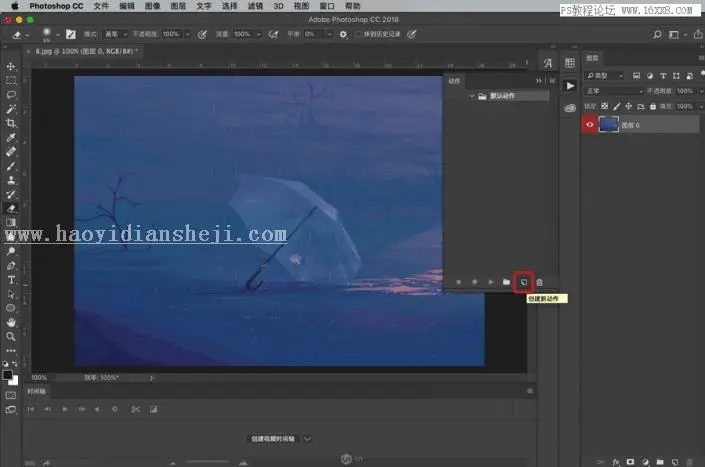Open the eraser mode dropdown
Screen dimensions: 705x467
tap(116, 34)
